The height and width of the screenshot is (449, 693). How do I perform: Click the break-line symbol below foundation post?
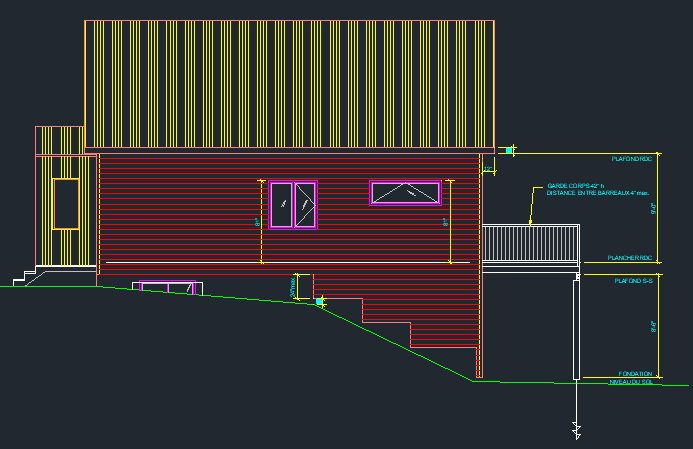(x=576, y=429)
